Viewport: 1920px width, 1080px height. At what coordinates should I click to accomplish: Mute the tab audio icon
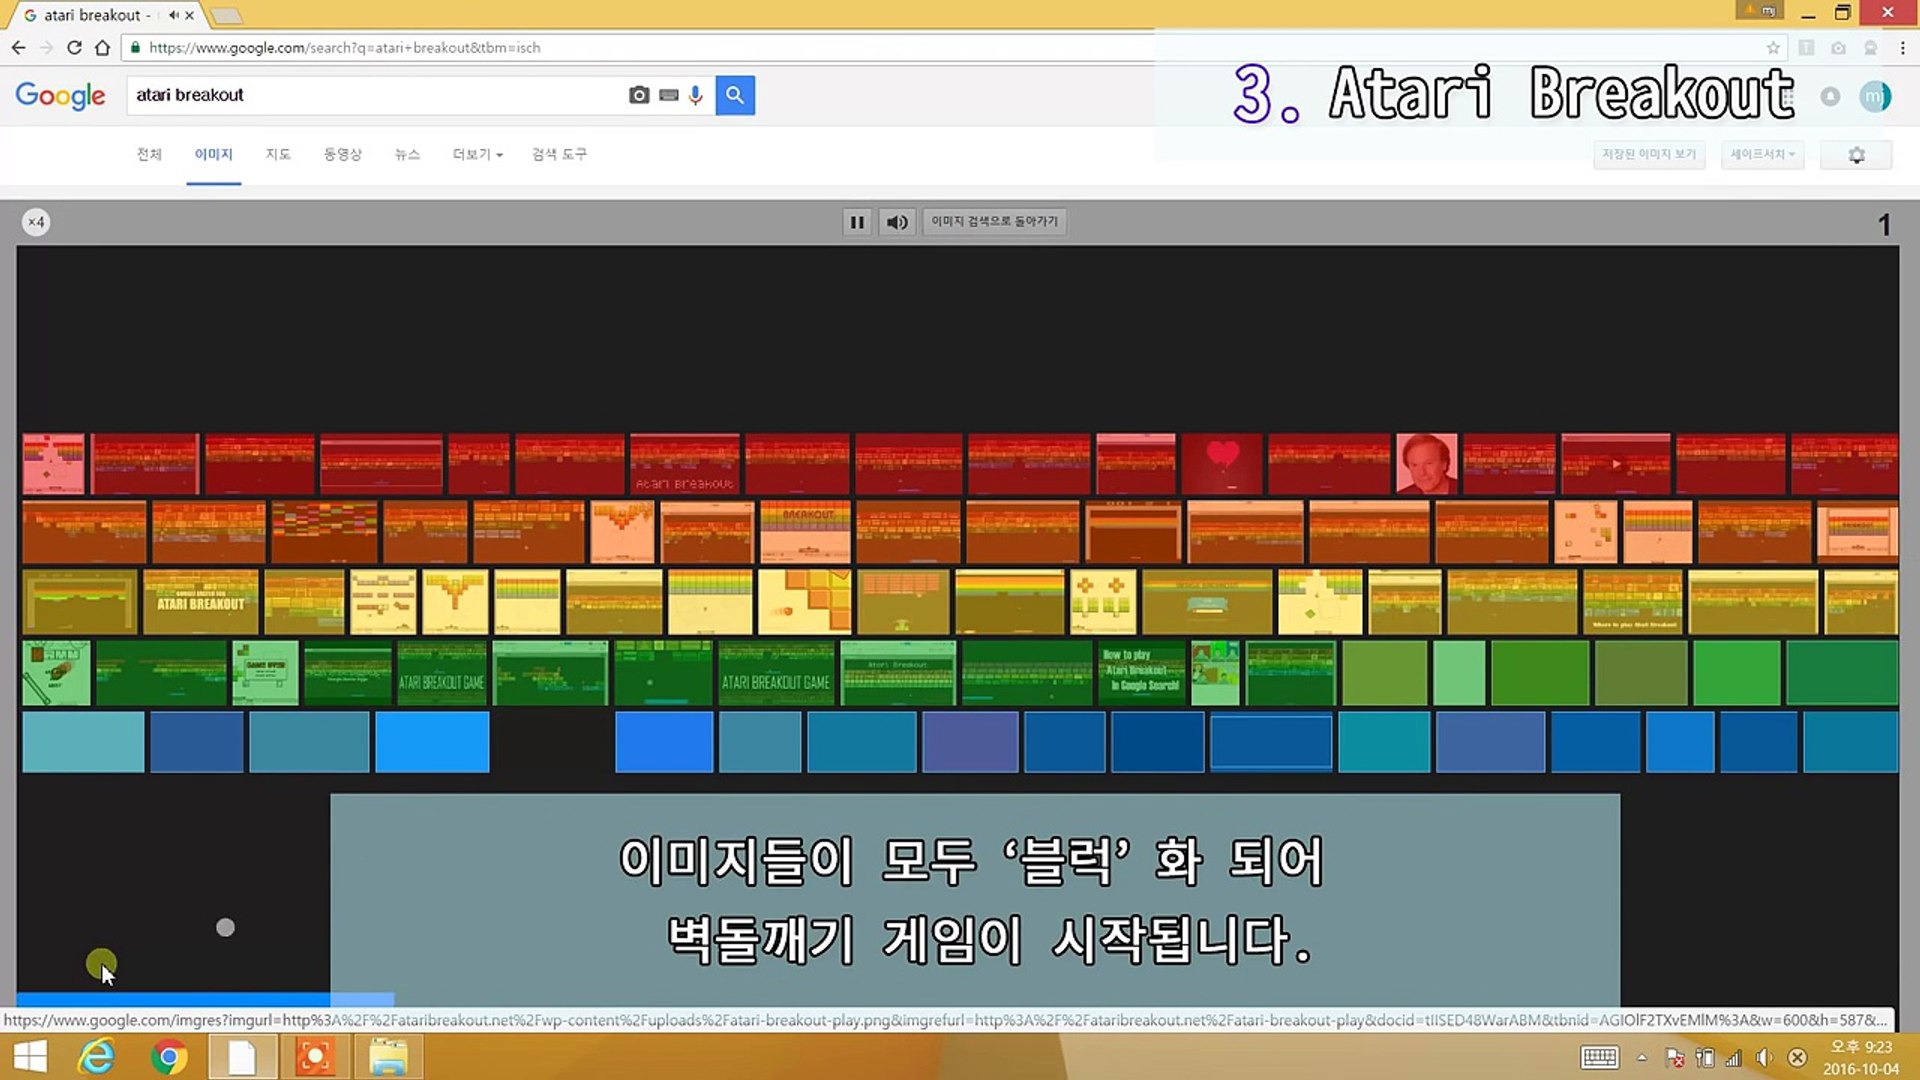pyautogui.click(x=173, y=15)
